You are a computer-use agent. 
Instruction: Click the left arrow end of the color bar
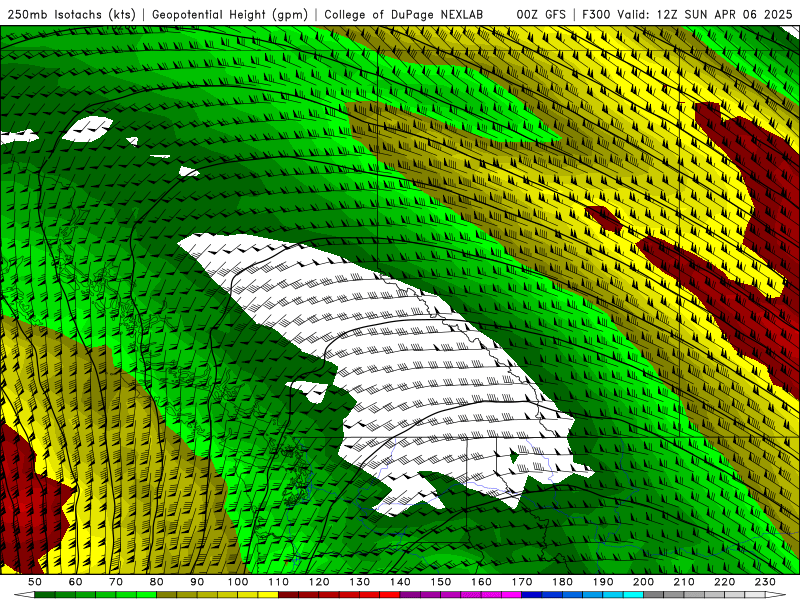click(24, 595)
